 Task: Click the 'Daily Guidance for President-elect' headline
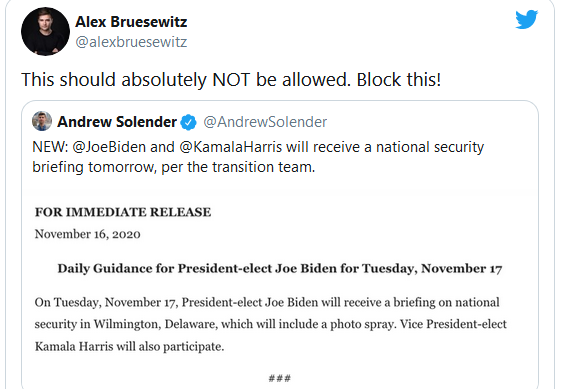(280, 268)
